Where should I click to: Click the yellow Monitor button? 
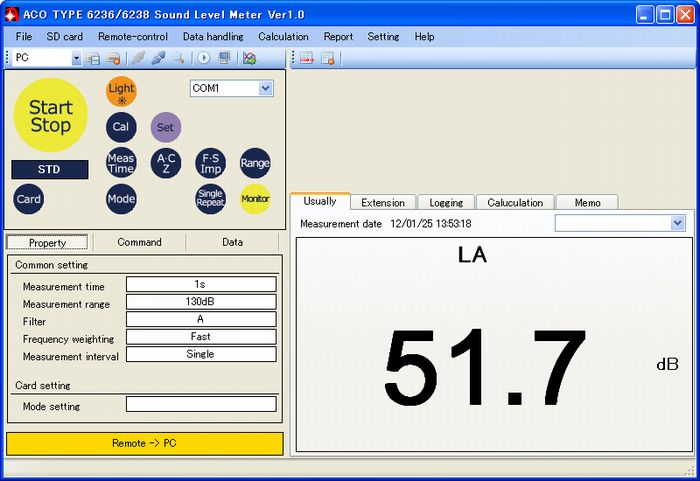(x=255, y=199)
